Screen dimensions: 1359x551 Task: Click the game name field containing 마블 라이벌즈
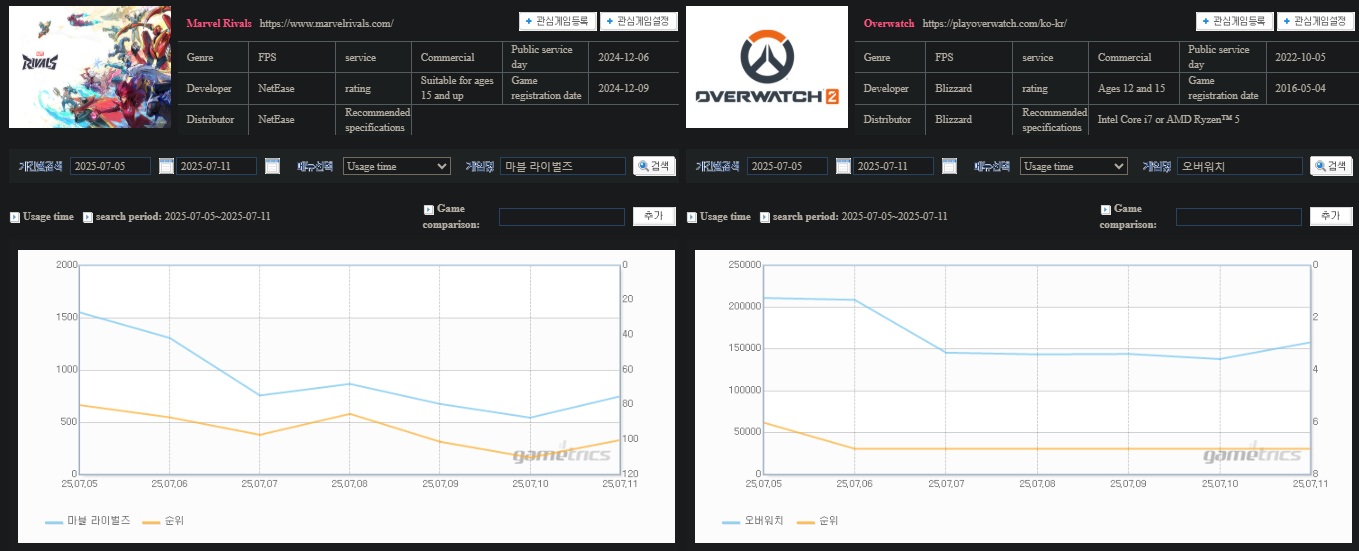(563, 166)
